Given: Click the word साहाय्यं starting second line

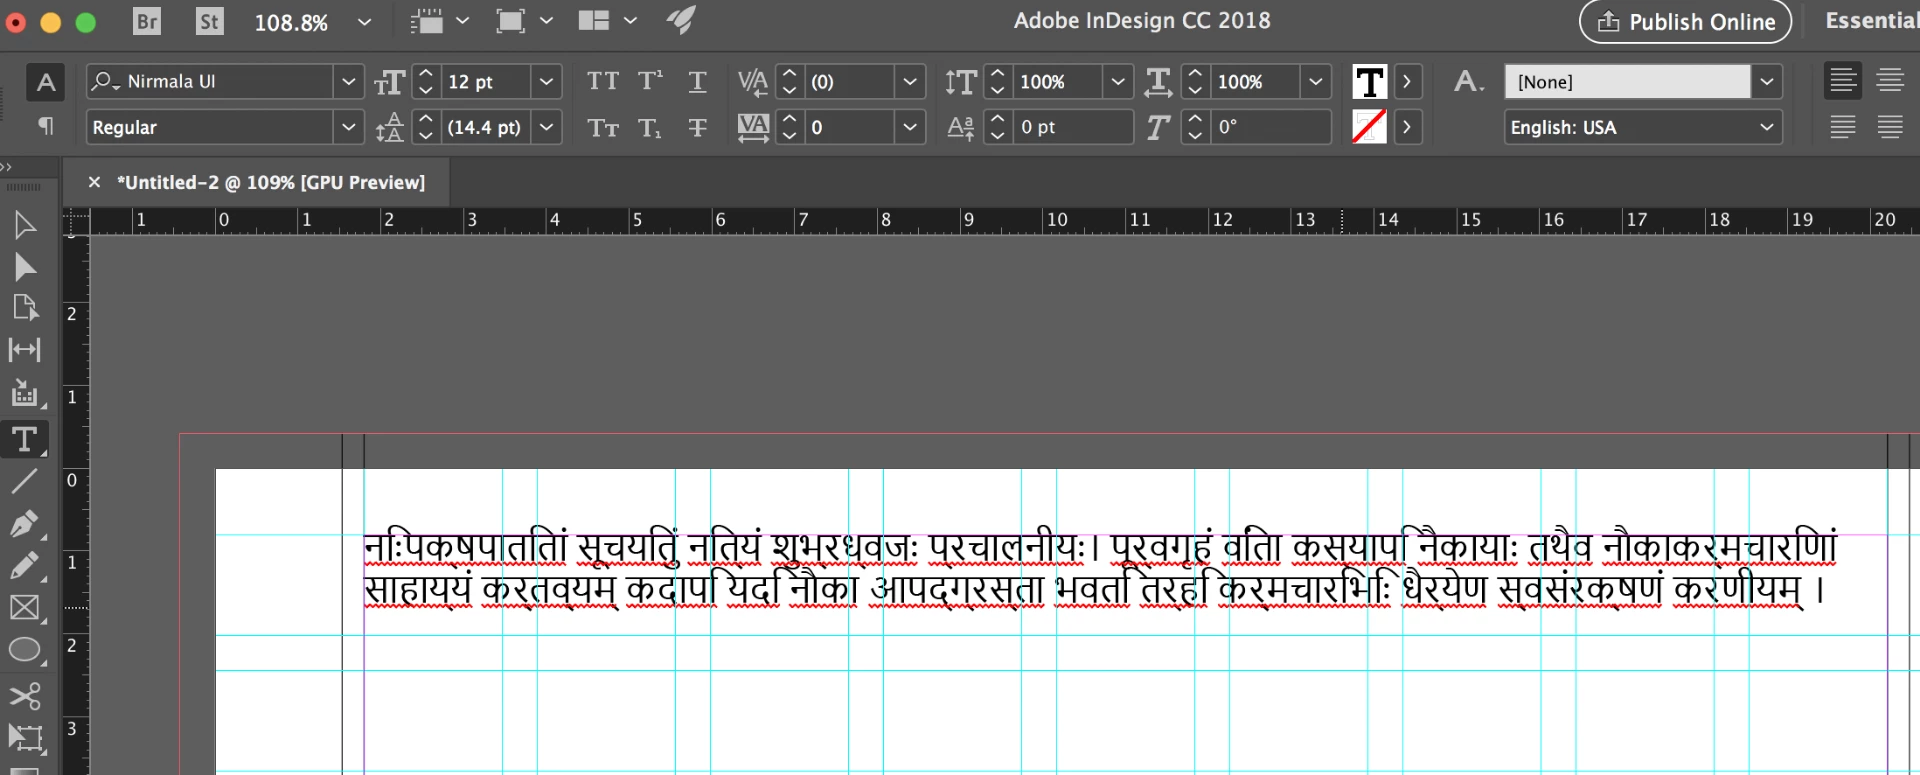Looking at the screenshot, I should (x=417, y=589).
